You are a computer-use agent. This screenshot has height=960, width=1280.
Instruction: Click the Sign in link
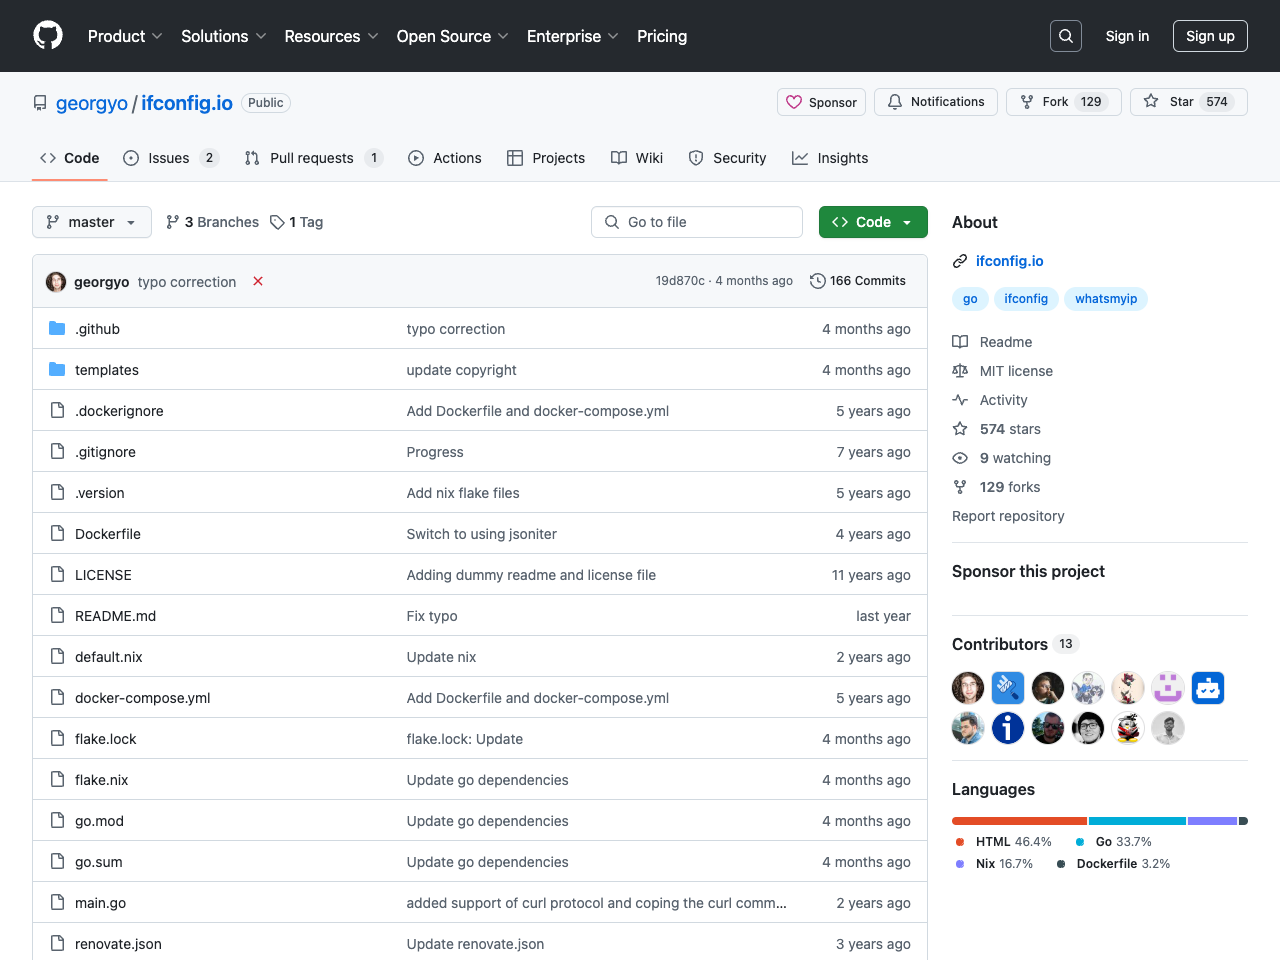[x=1127, y=36]
